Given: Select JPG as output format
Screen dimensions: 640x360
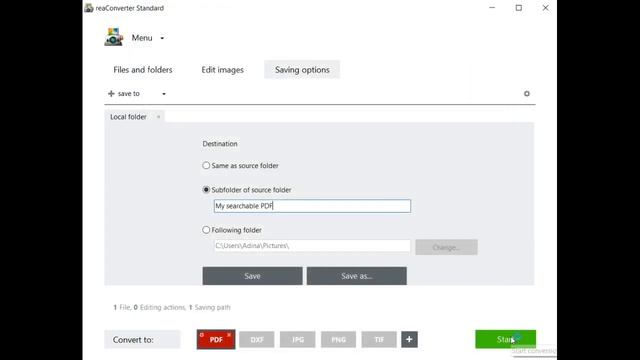Looking at the screenshot, I should [x=298, y=340].
